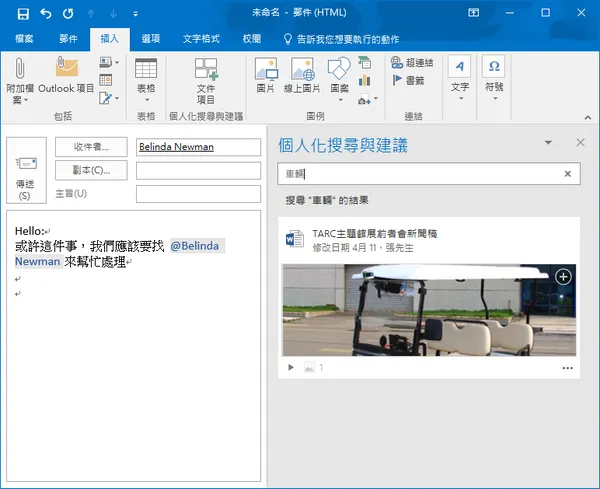600x489 pixels.
Task: Close the 個人化搜尋與建議 pane
Action: (x=580, y=142)
